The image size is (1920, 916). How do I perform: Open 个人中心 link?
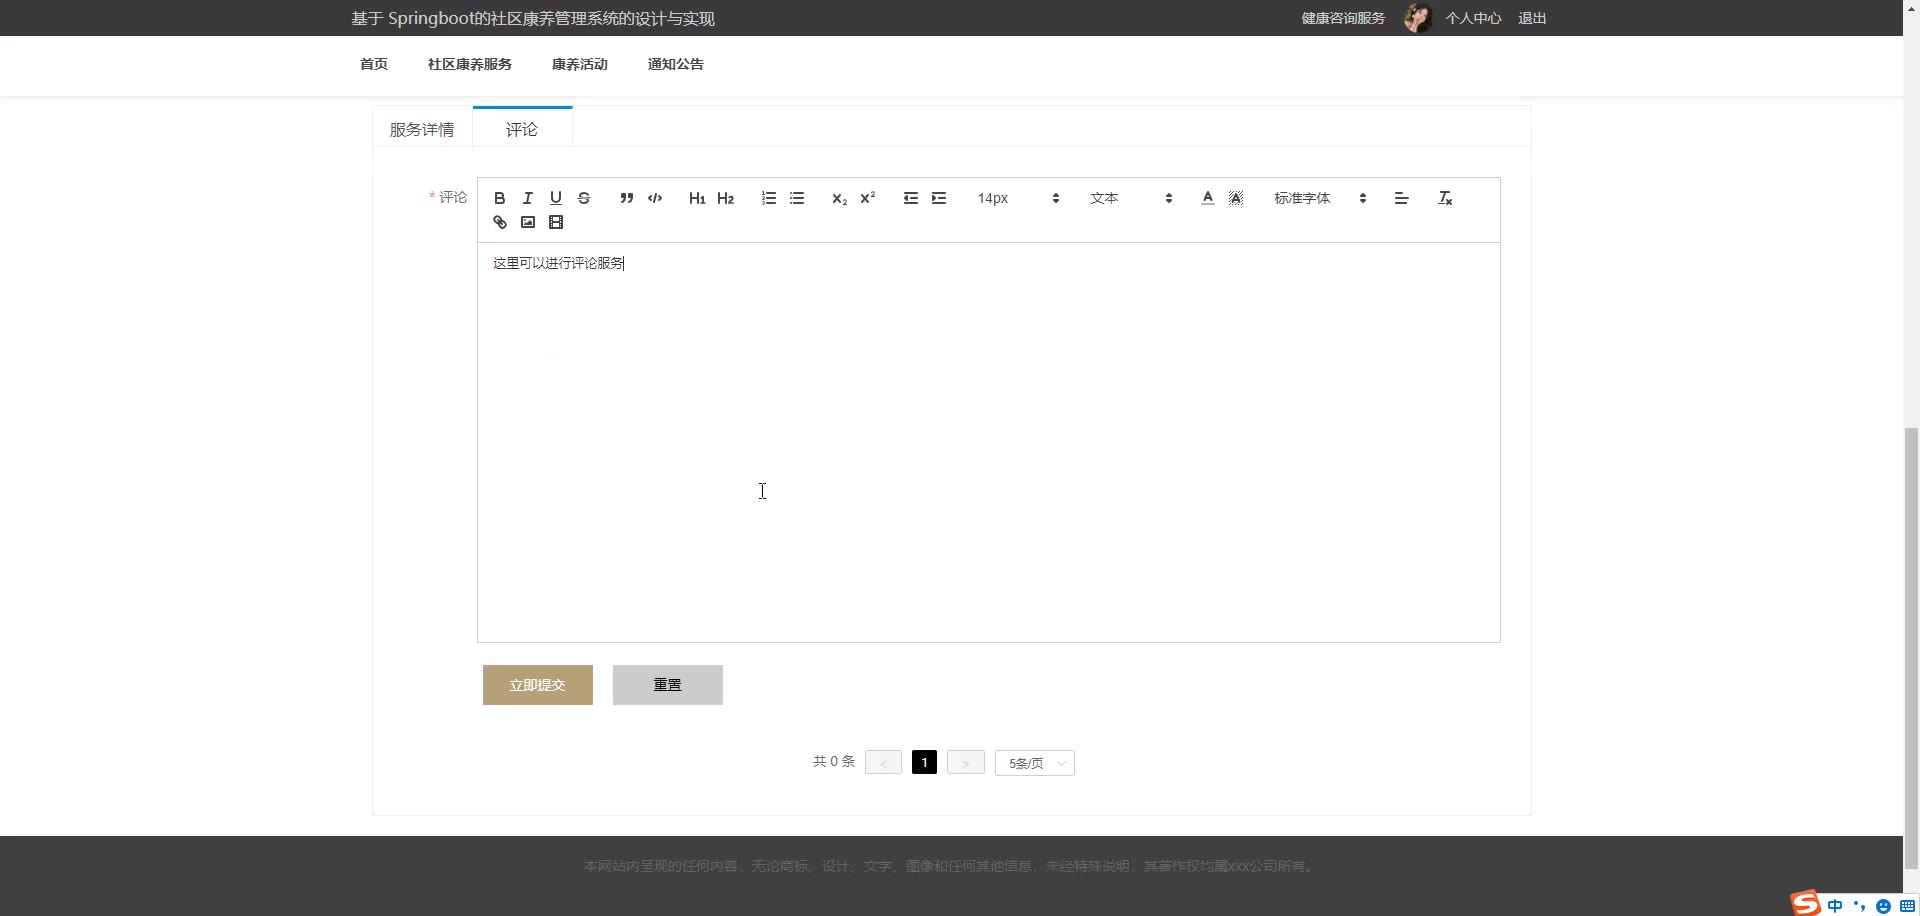(1473, 18)
